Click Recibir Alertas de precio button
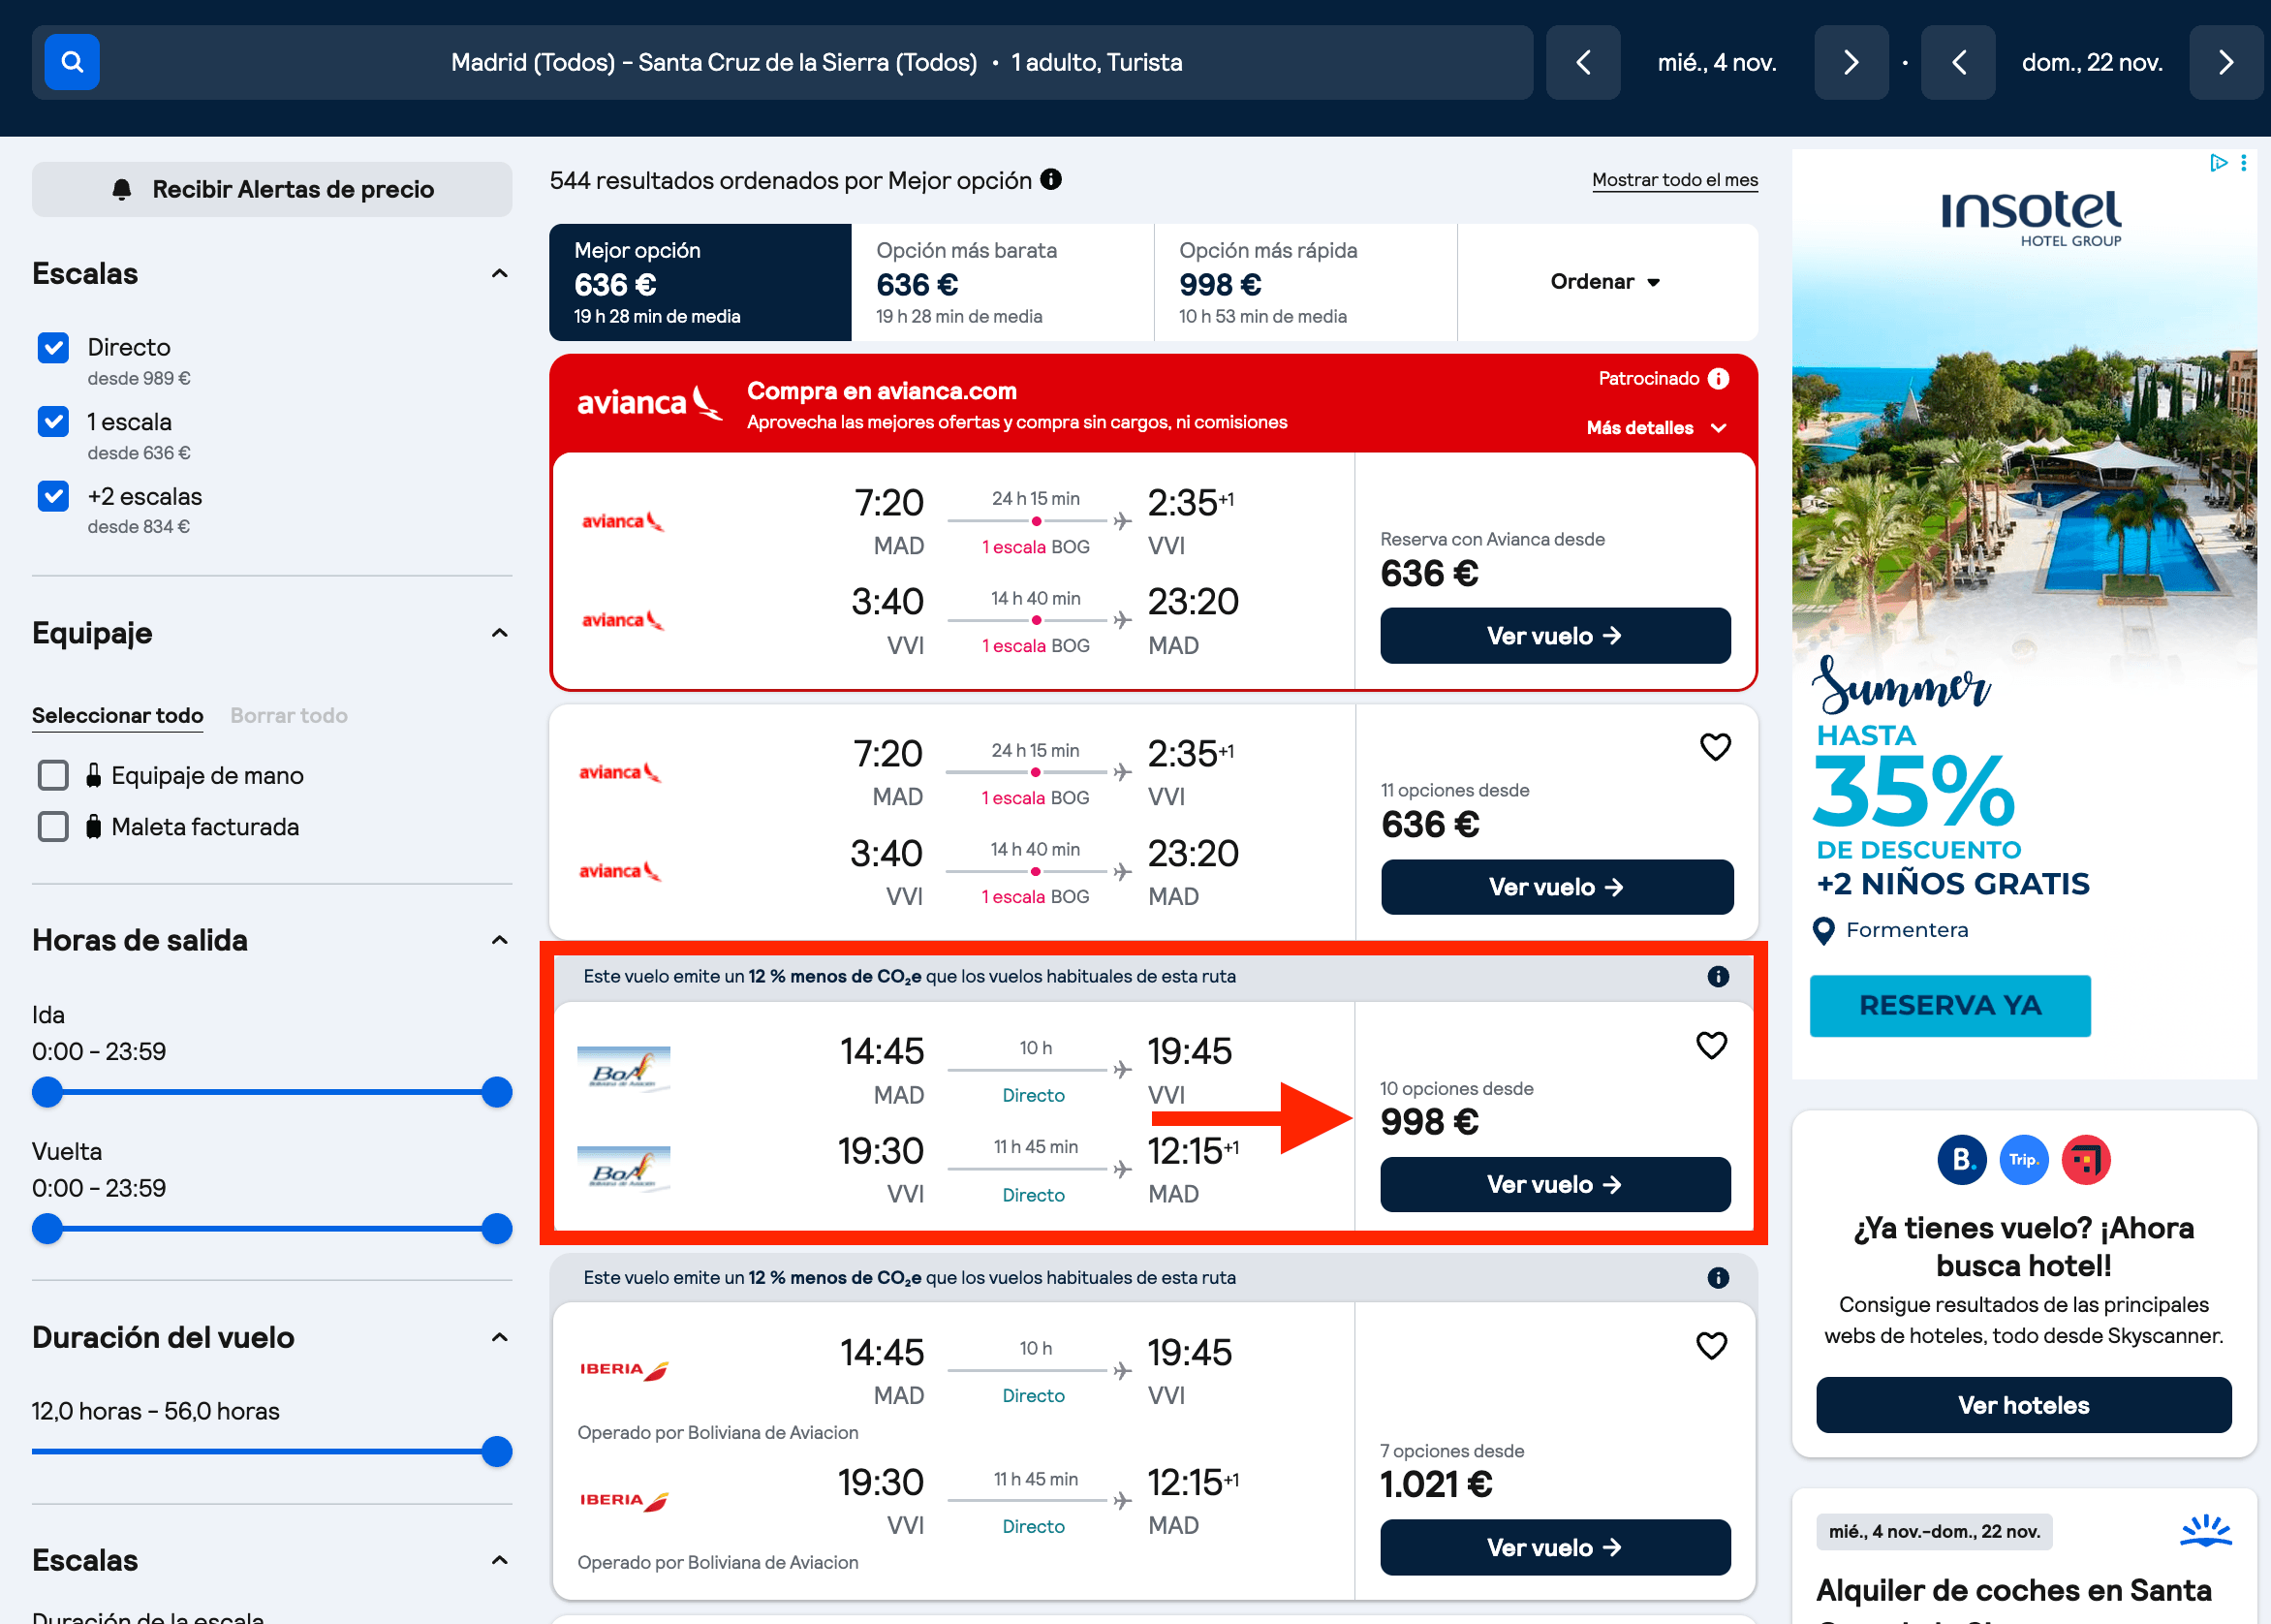2271x1624 pixels. coord(272,189)
